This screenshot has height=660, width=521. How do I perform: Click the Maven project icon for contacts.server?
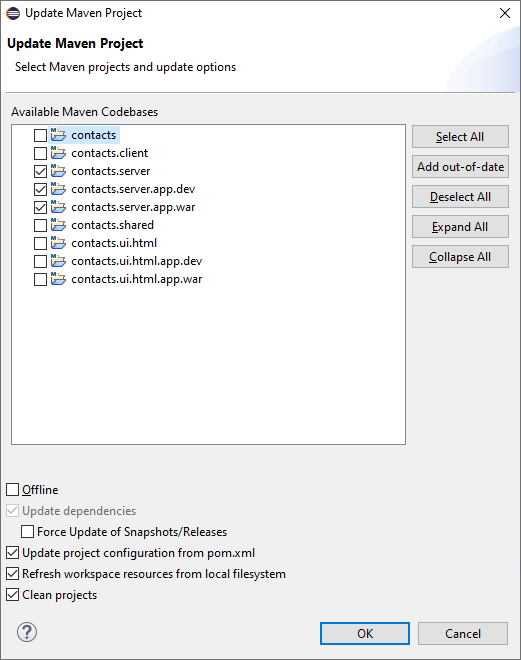(x=58, y=171)
